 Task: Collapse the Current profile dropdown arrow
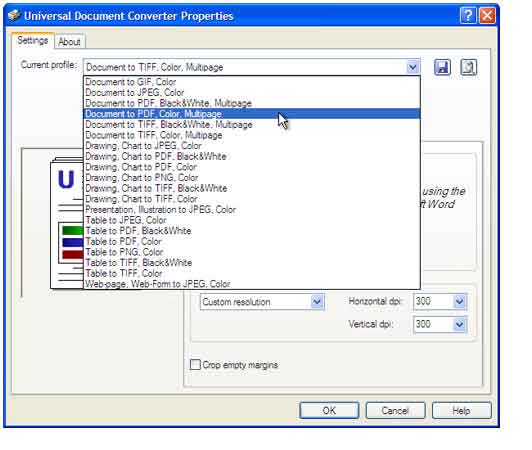coord(413,67)
